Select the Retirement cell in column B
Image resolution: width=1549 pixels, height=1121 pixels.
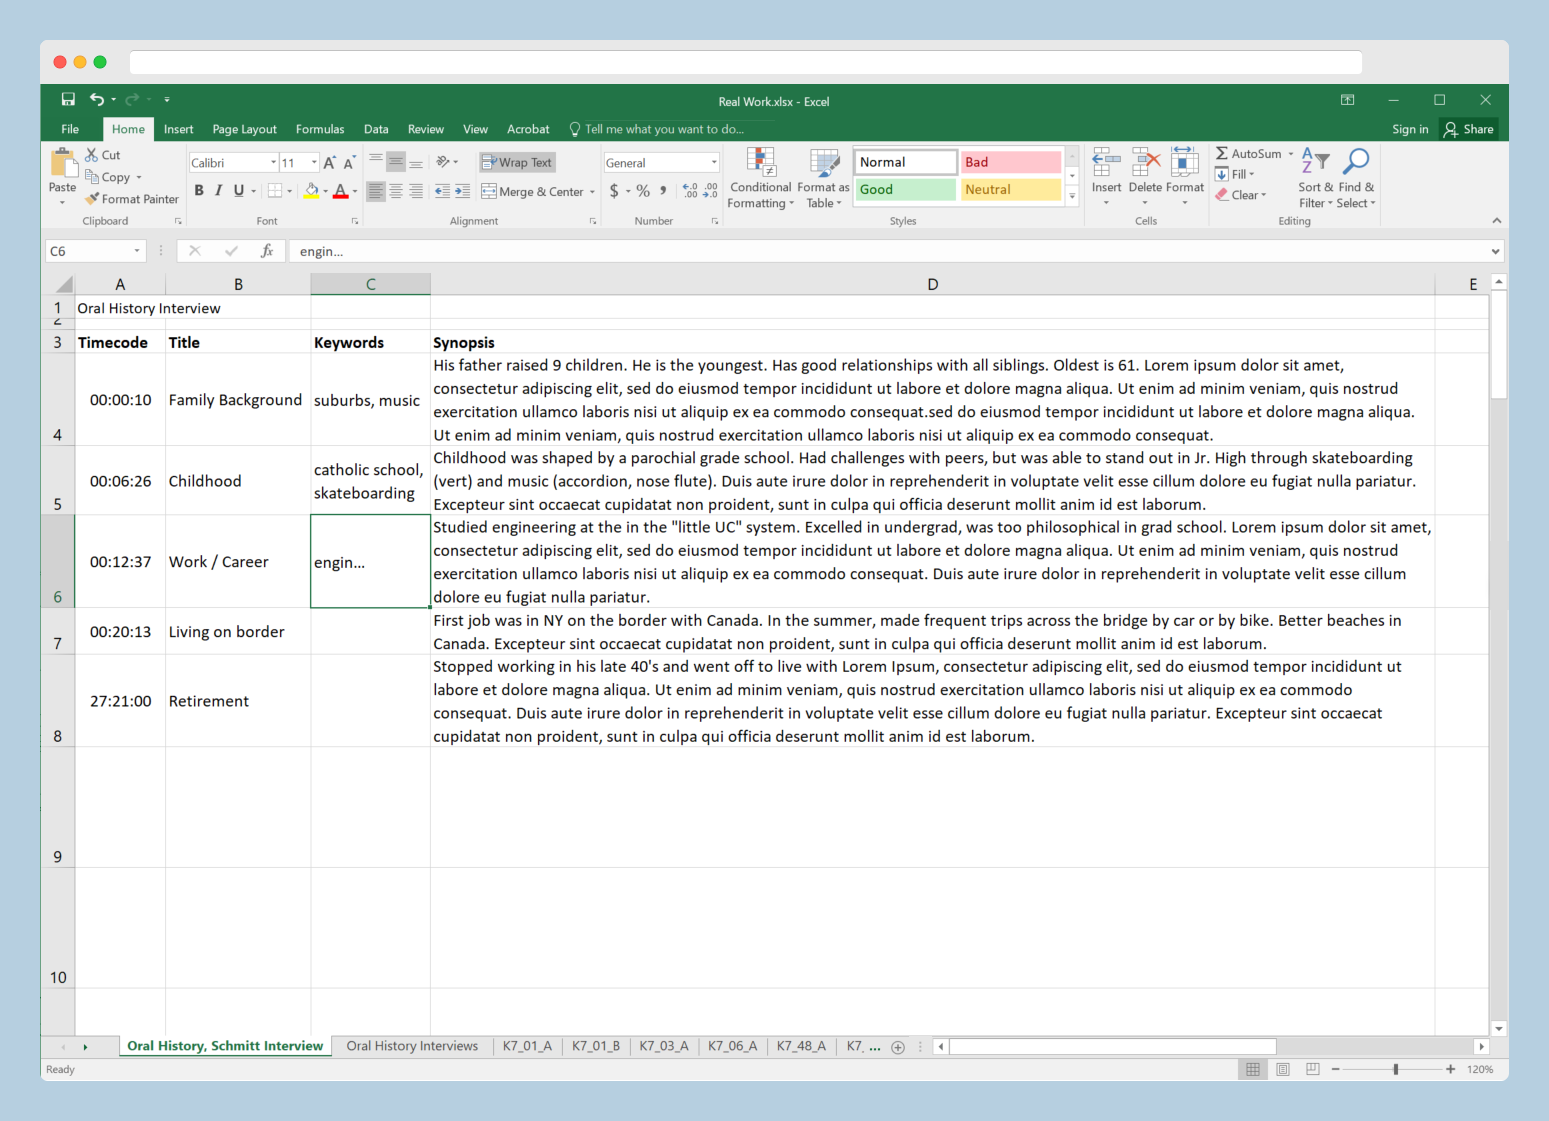[x=237, y=701]
